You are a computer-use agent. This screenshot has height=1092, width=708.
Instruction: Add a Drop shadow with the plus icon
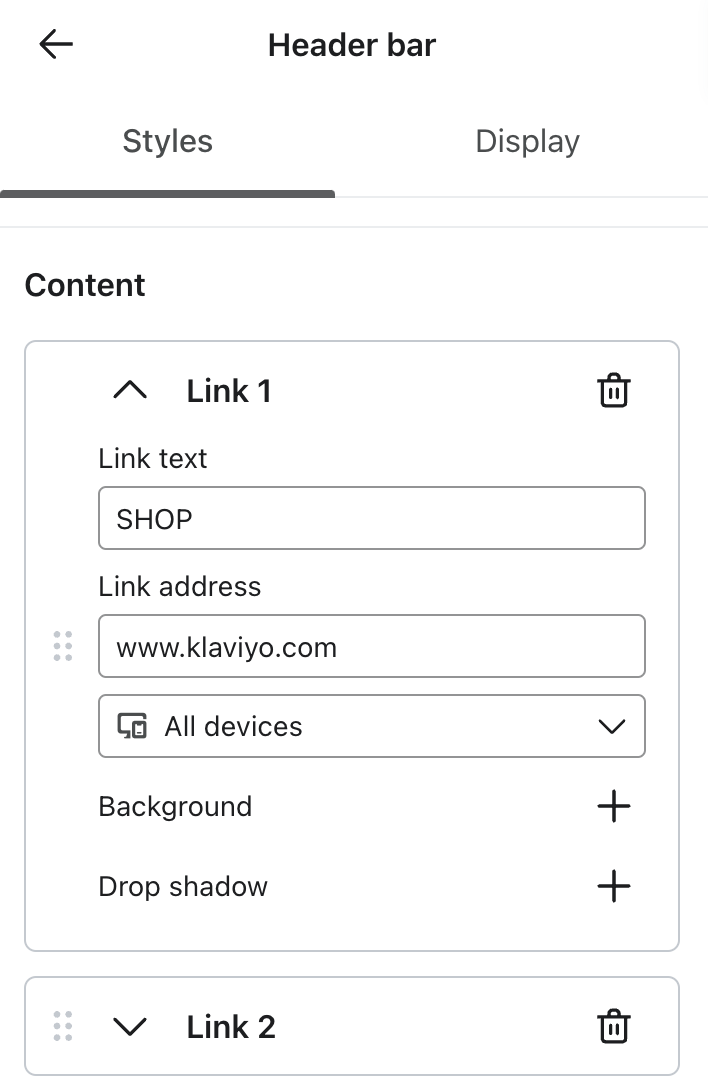click(x=614, y=886)
